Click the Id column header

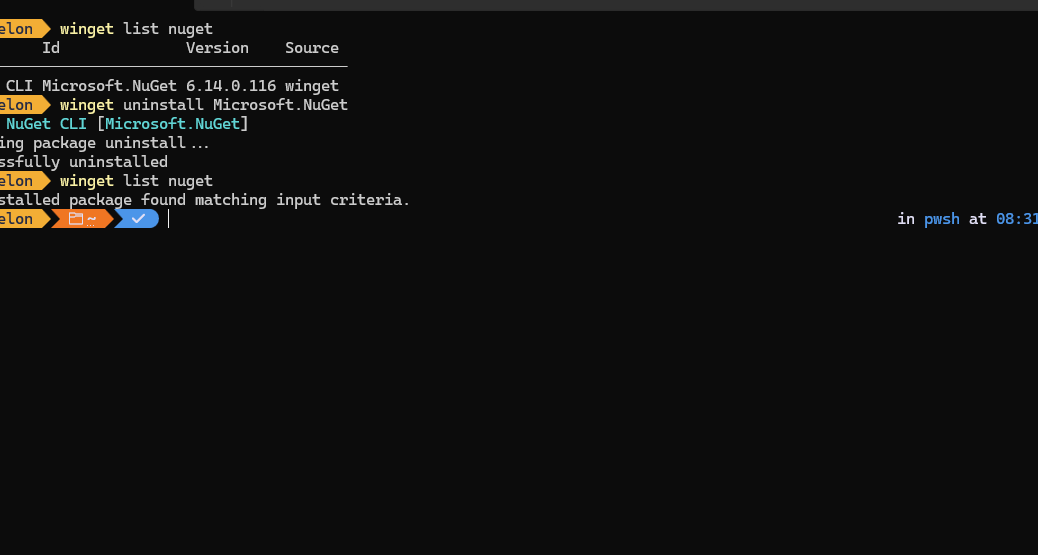(51, 48)
